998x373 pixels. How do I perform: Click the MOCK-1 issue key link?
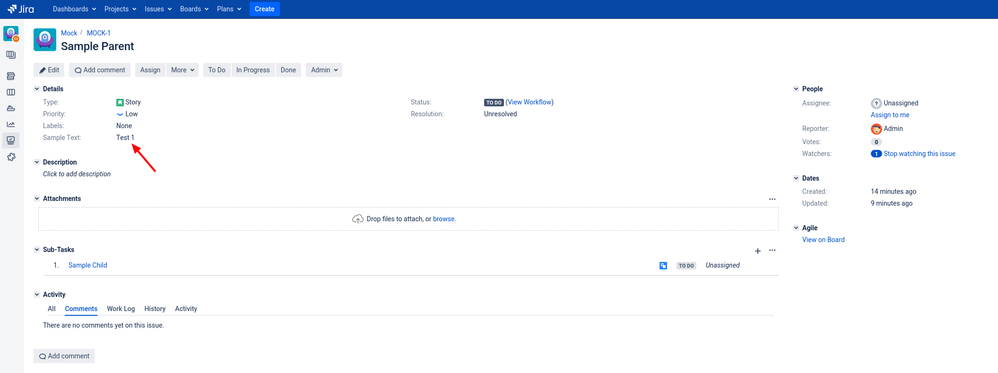click(x=99, y=33)
